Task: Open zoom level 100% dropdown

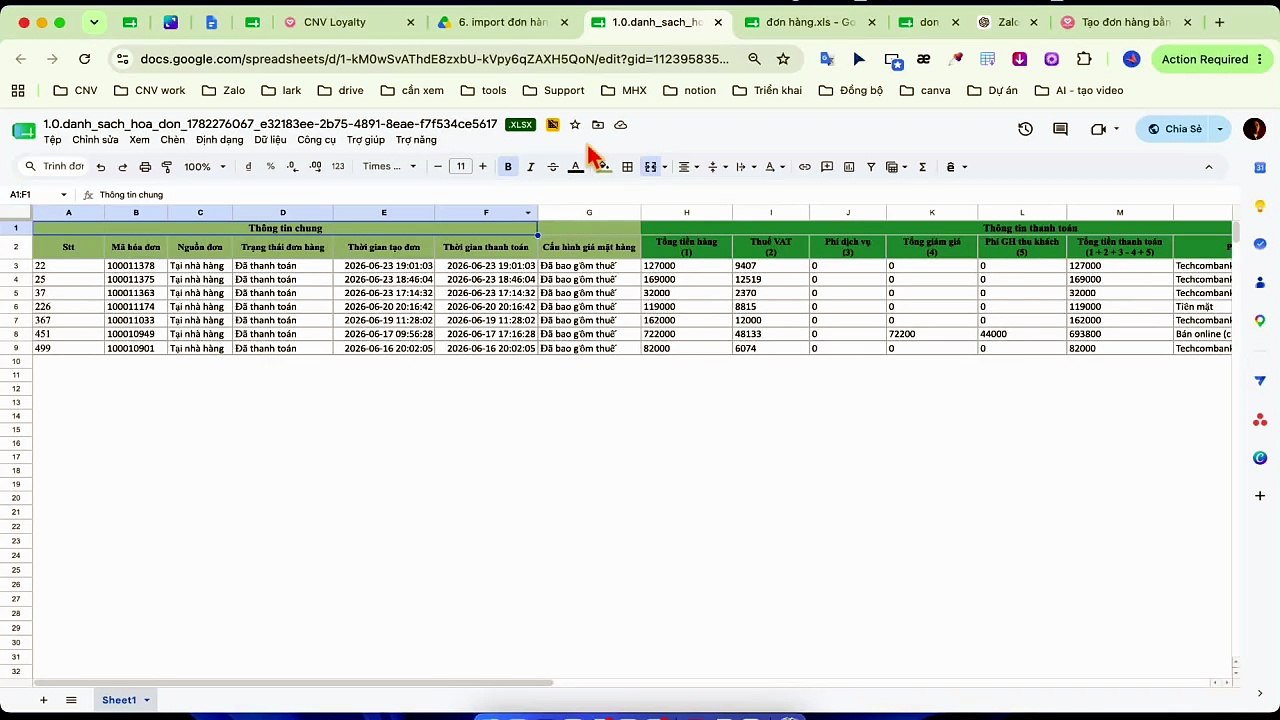Action: [x=205, y=167]
